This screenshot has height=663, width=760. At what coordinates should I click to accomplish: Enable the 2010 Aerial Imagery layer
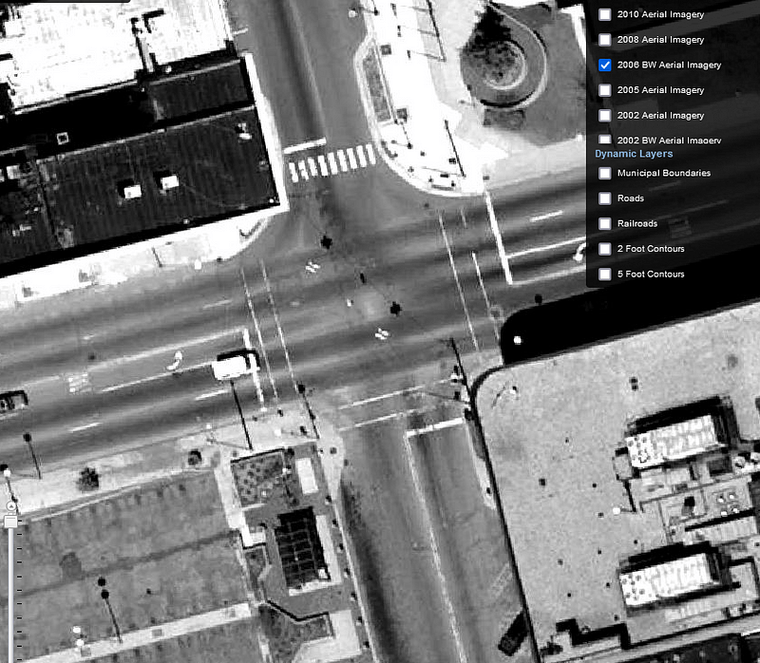tap(605, 15)
